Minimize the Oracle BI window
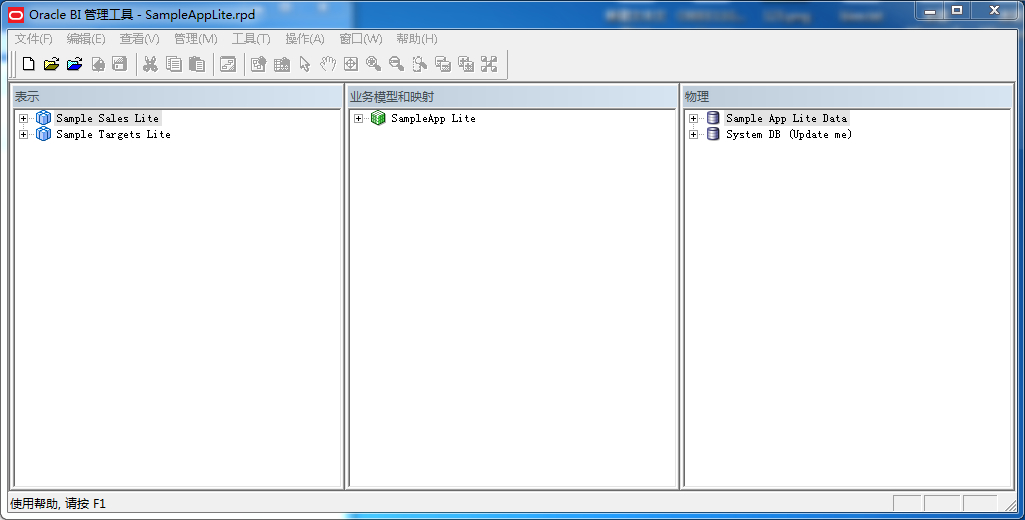This screenshot has width=1025, height=520. pyautogui.click(x=930, y=10)
